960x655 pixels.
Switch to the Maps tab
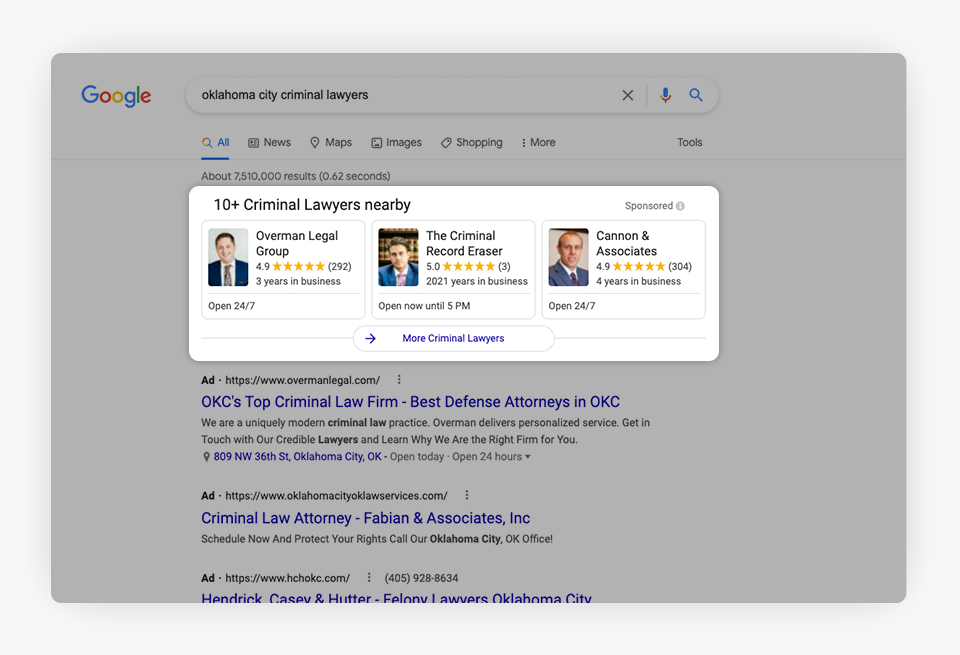coord(331,143)
